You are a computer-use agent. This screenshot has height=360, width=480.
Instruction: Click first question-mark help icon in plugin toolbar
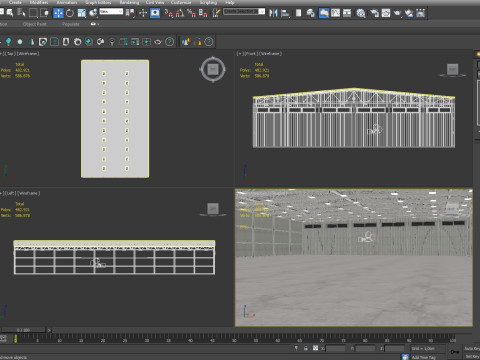(170, 42)
